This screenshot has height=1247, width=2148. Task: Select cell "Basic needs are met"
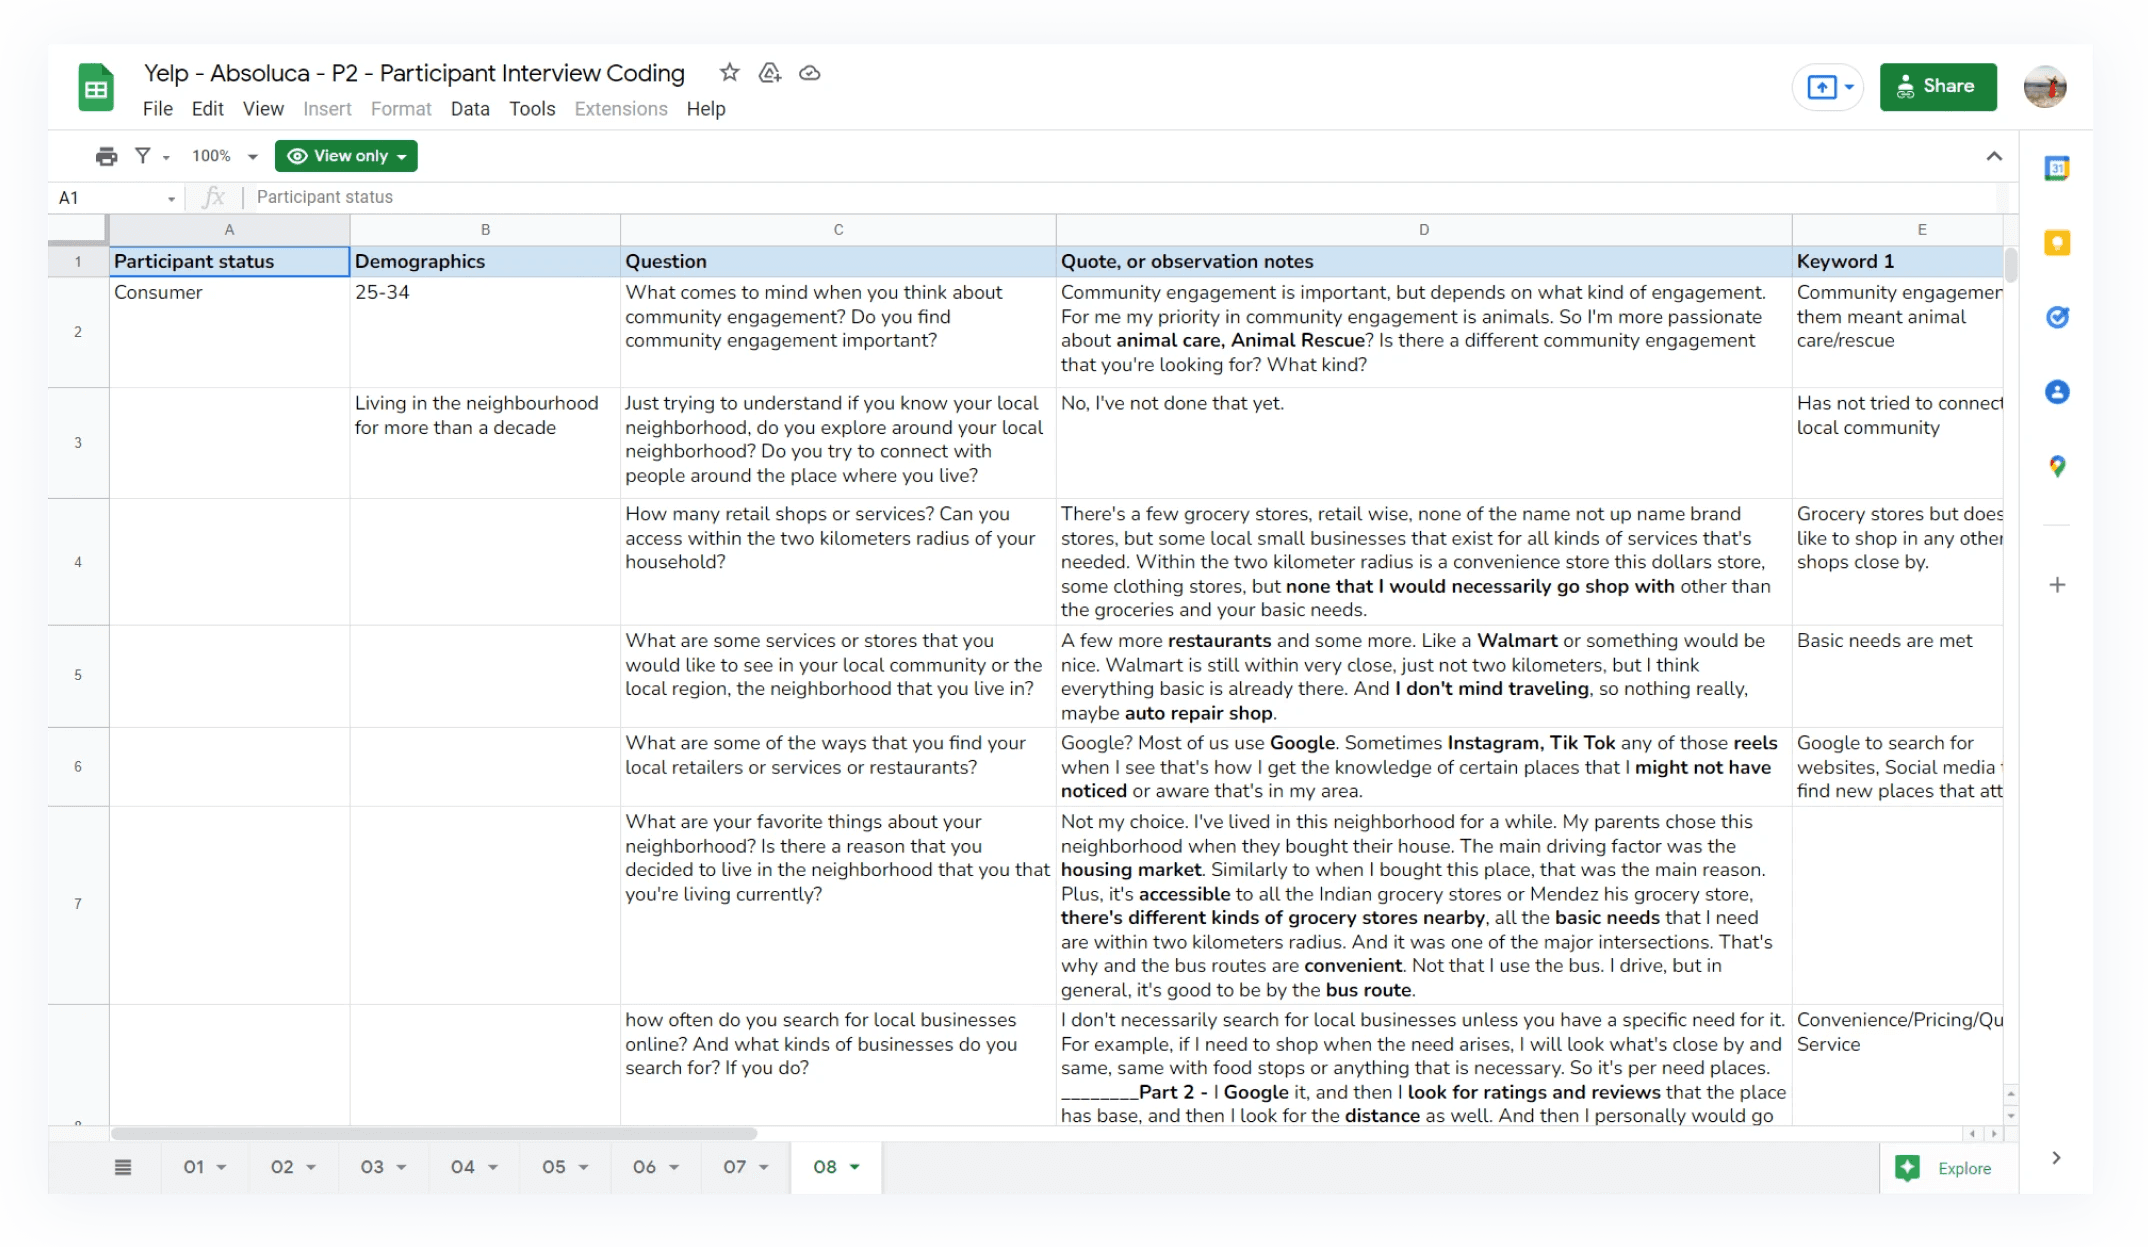click(x=1898, y=676)
